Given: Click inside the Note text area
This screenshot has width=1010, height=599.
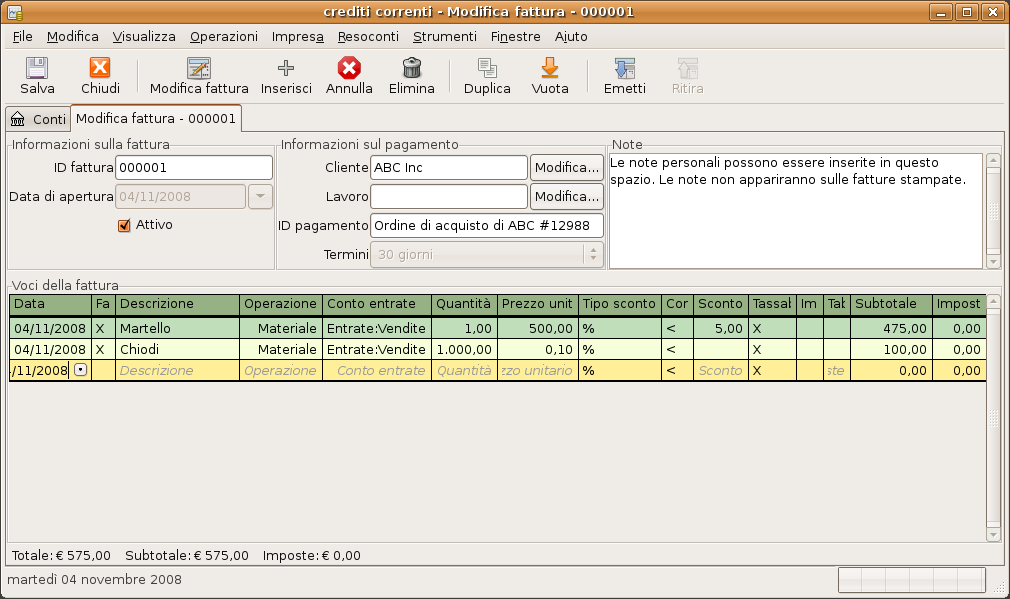Looking at the screenshot, I should [x=796, y=211].
